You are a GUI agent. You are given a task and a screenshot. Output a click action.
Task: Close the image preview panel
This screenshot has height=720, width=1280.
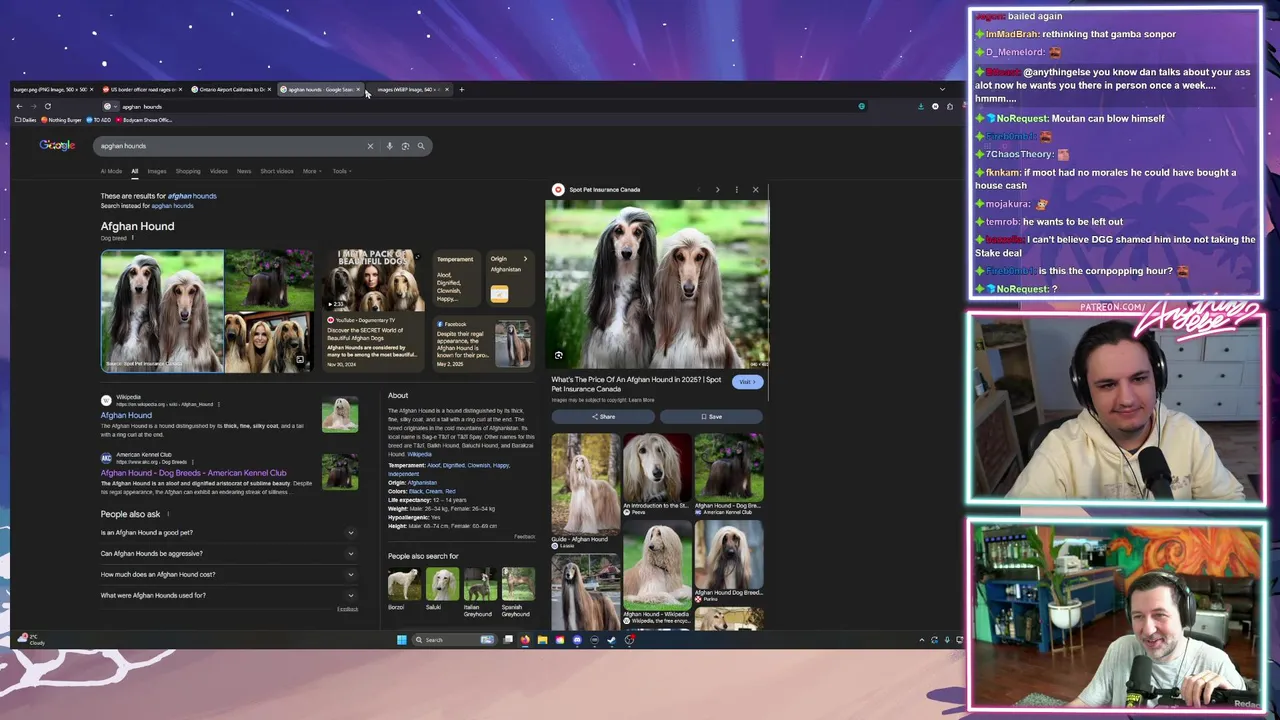[755, 189]
